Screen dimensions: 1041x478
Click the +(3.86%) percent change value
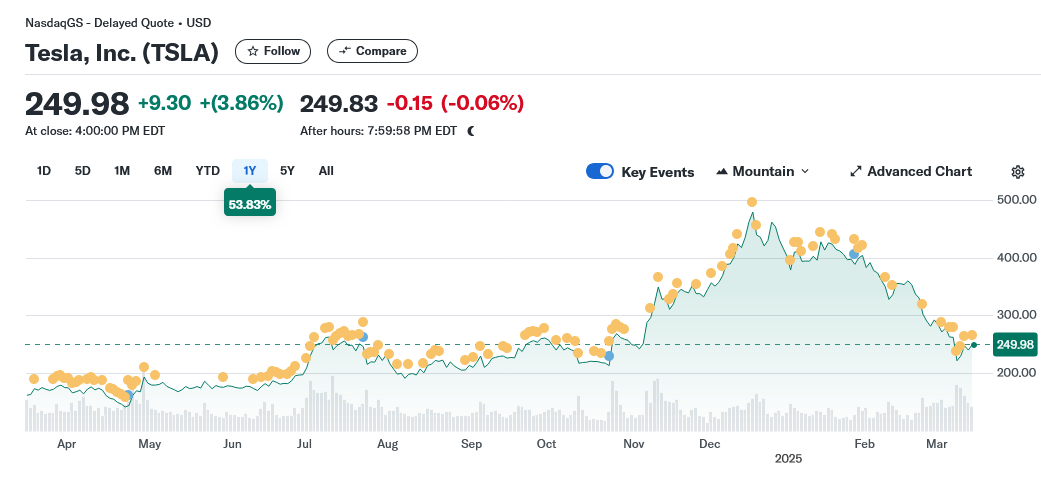click(242, 103)
